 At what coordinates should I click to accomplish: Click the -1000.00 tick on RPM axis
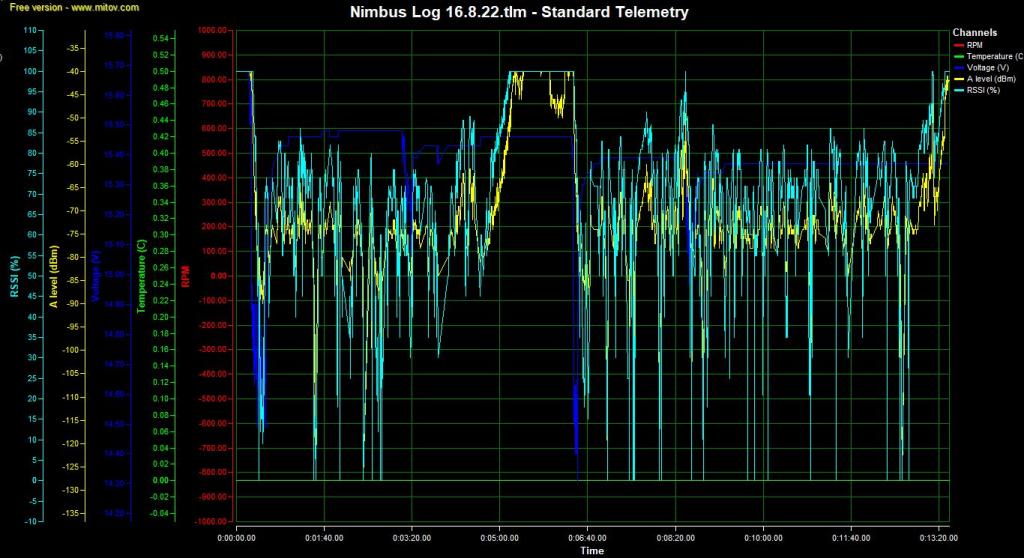(211, 521)
